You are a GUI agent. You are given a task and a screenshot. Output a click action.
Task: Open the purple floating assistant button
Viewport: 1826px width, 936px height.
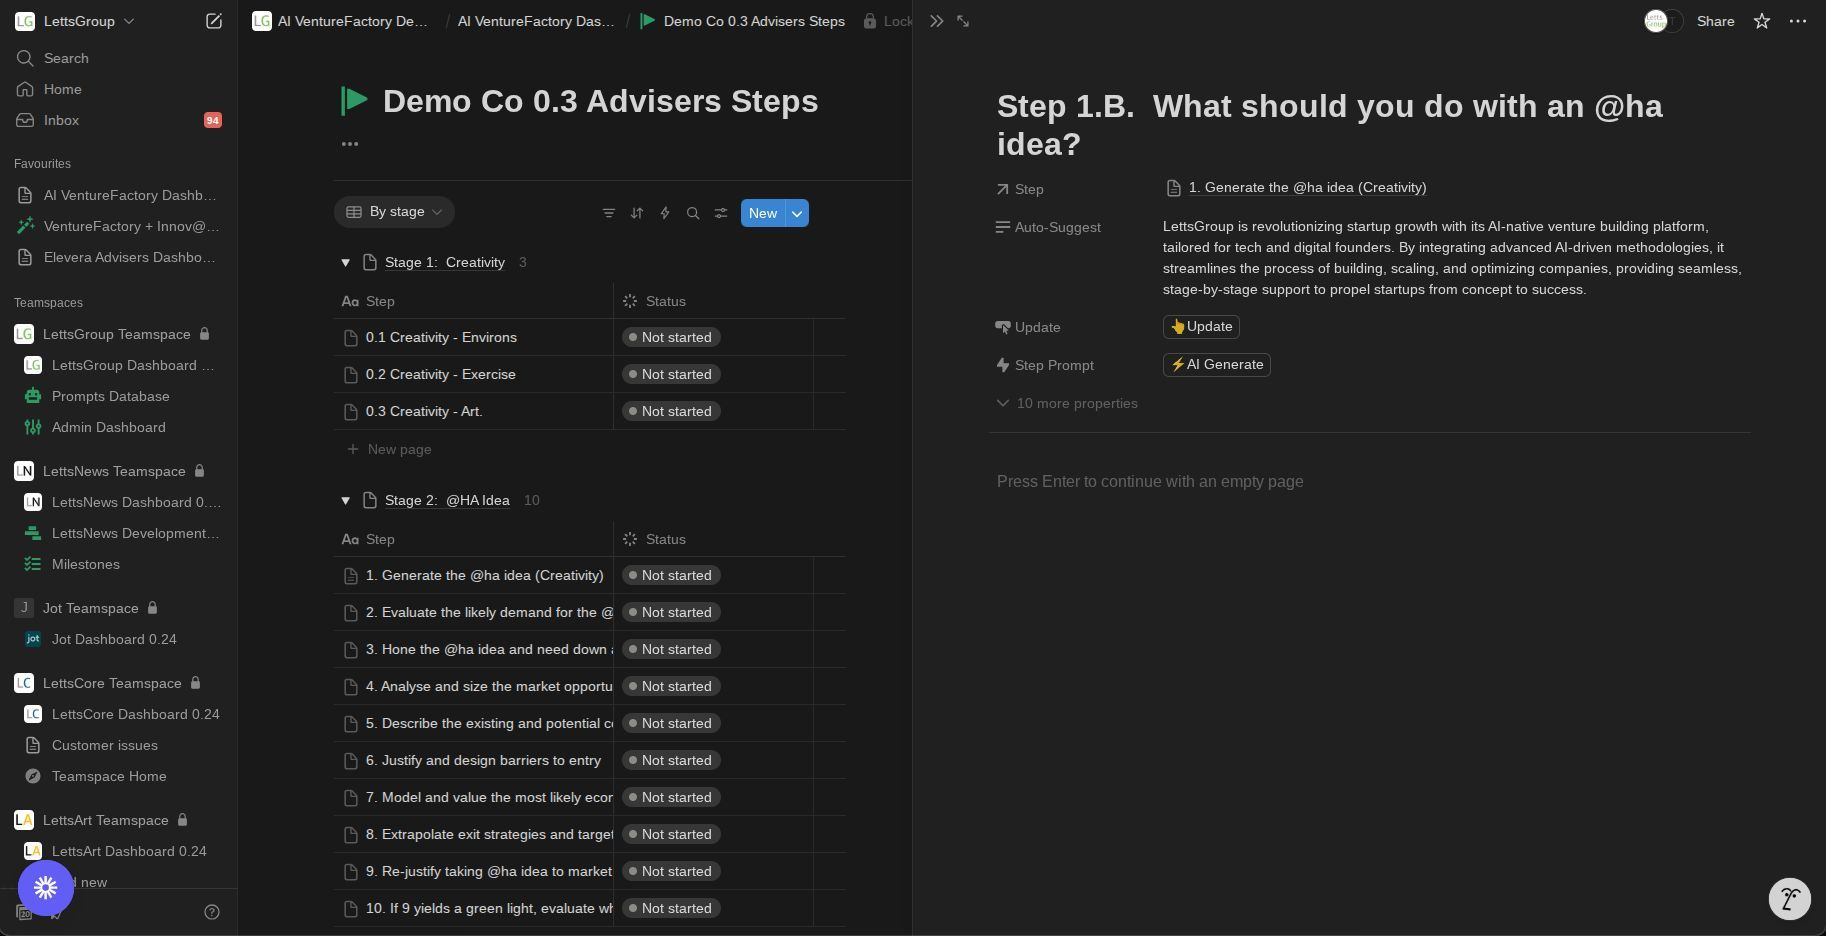point(46,887)
